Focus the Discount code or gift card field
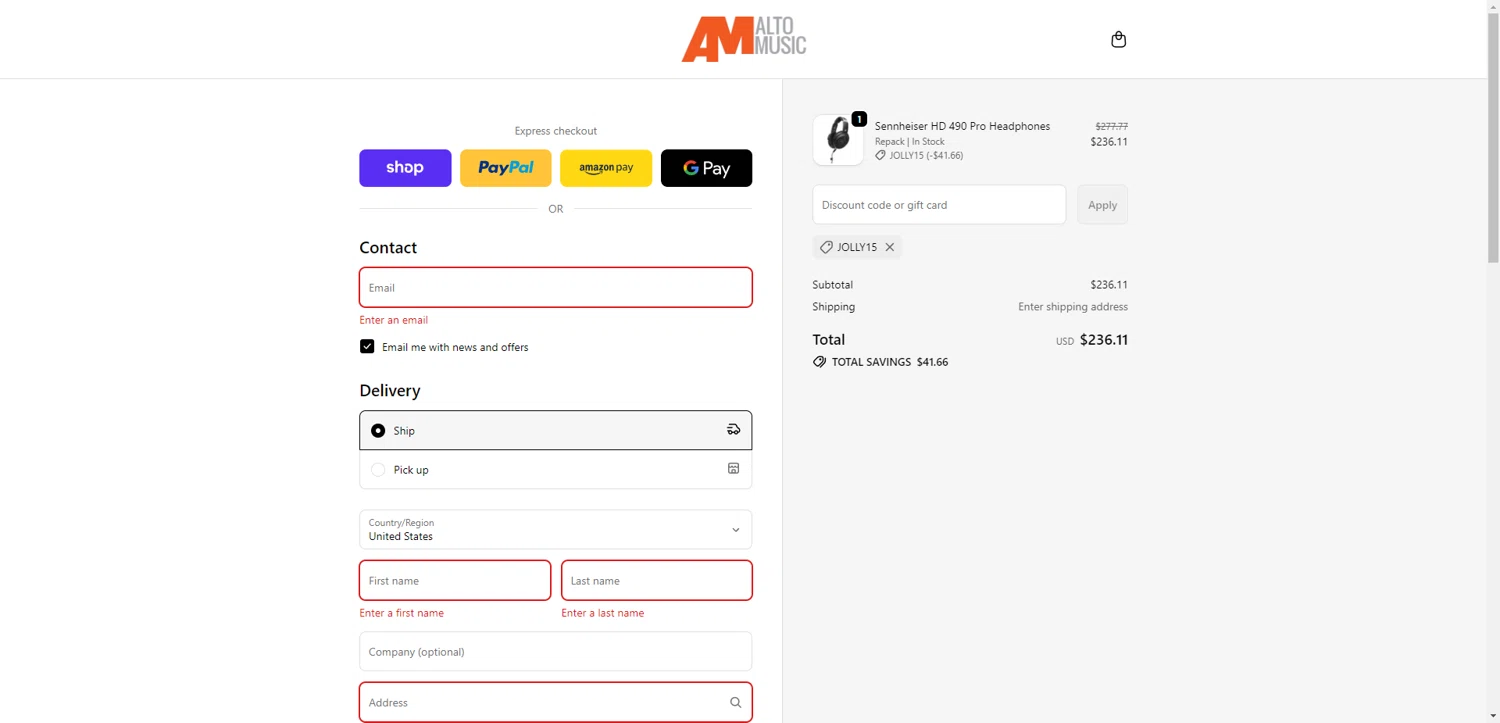The image size is (1500, 723). pos(939,205)
